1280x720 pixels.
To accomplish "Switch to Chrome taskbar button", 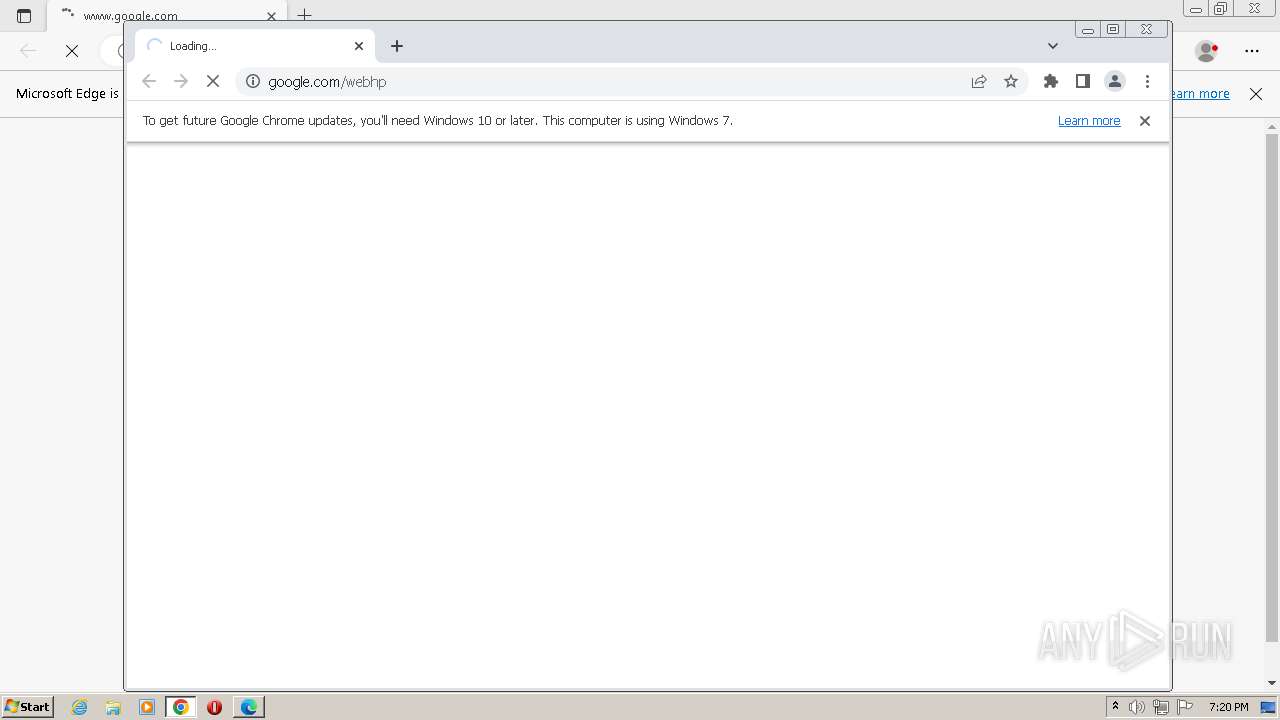I will coord(181,707).
